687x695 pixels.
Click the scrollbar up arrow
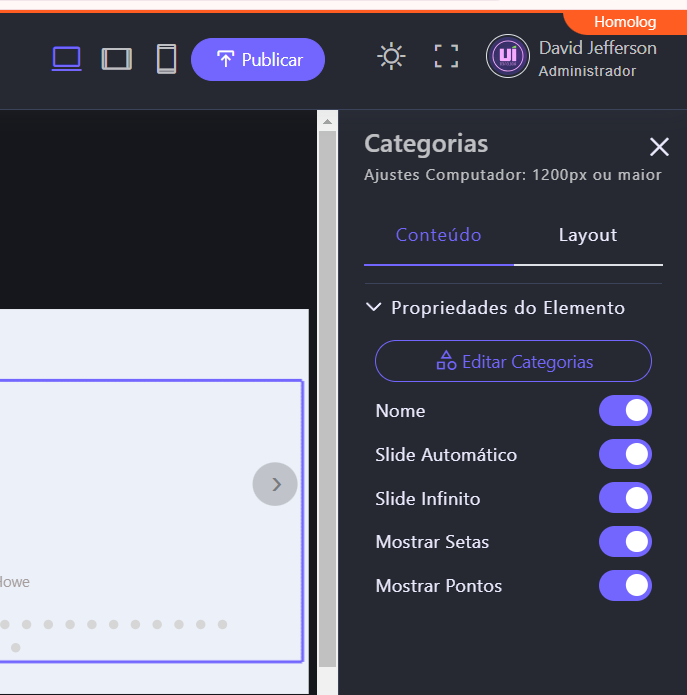pyautogui.click(x=326, y=121)
